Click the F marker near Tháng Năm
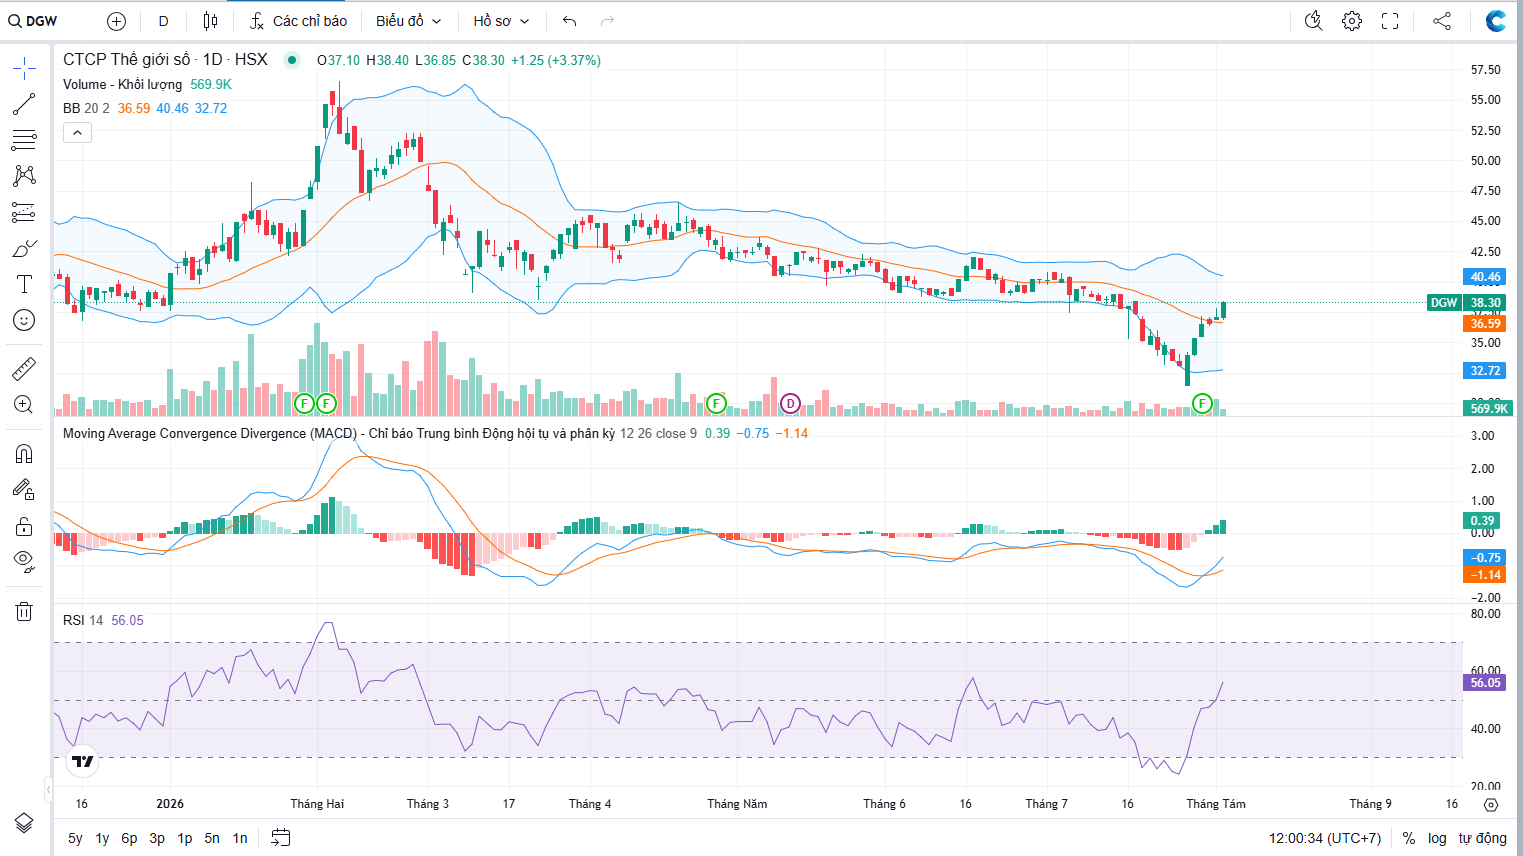Screen dimensions: 1523x856 (716, 404)
